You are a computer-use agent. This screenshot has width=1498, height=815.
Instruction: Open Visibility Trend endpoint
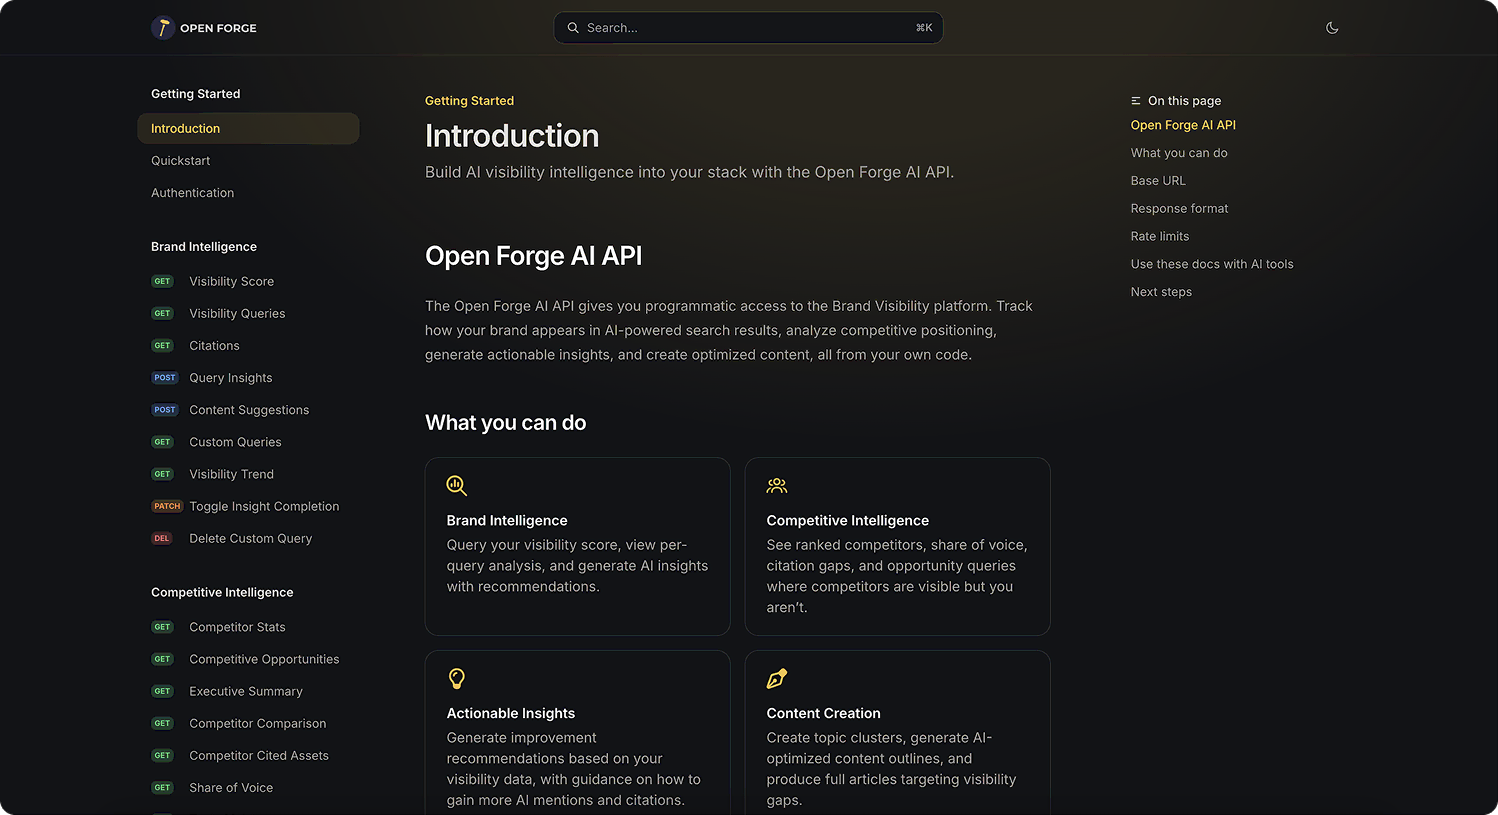coord(231,474)
